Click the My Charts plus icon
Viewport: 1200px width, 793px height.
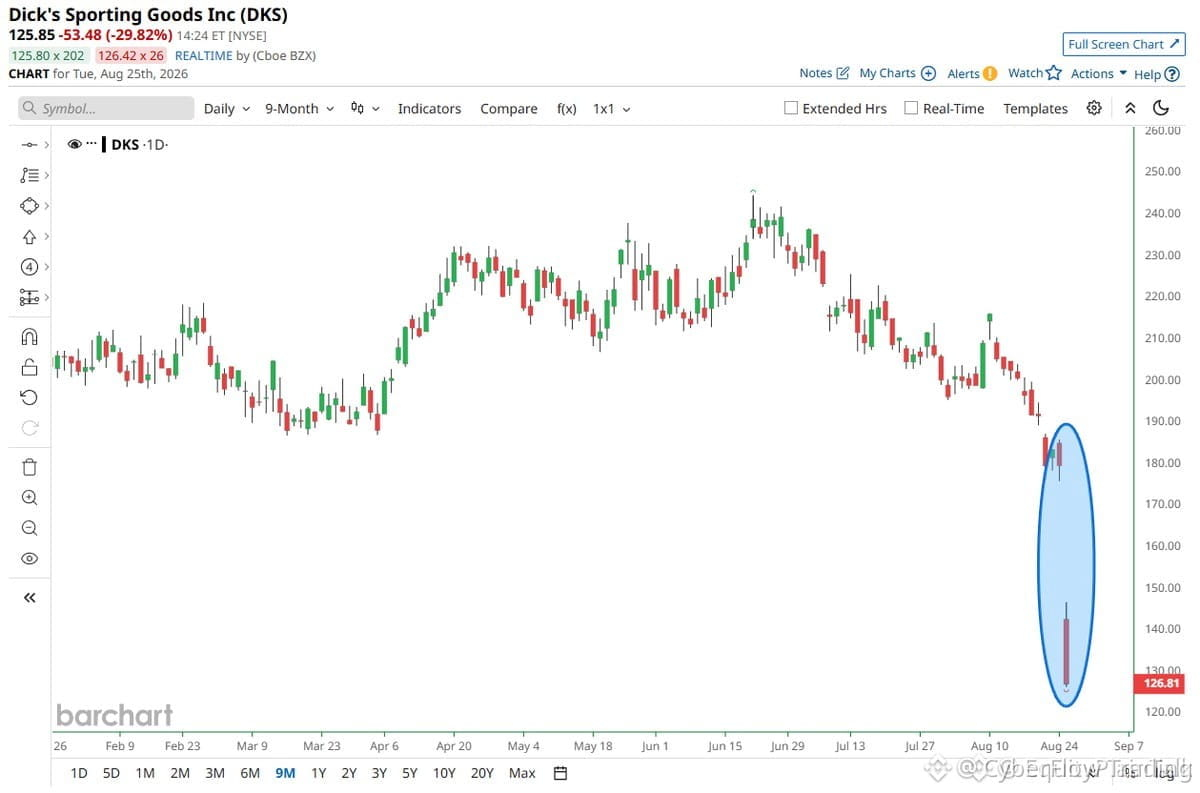click(928, 73)
